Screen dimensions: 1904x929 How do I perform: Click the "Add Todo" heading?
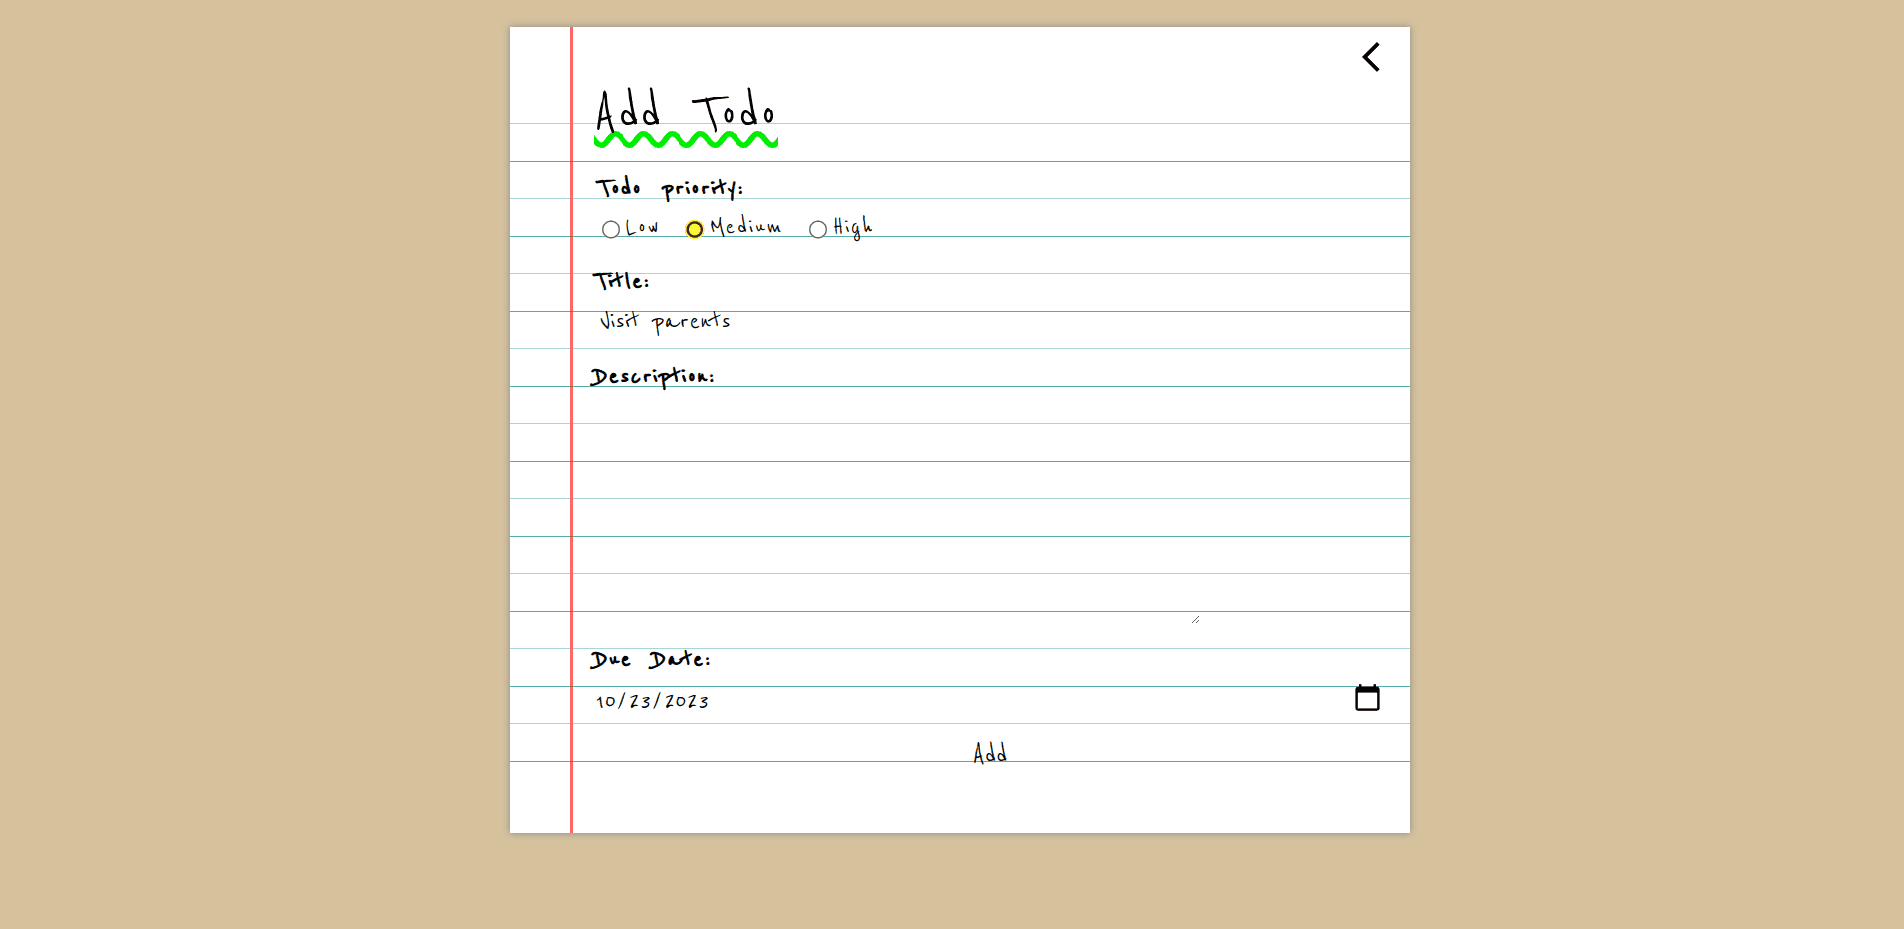tap(686, 111)
